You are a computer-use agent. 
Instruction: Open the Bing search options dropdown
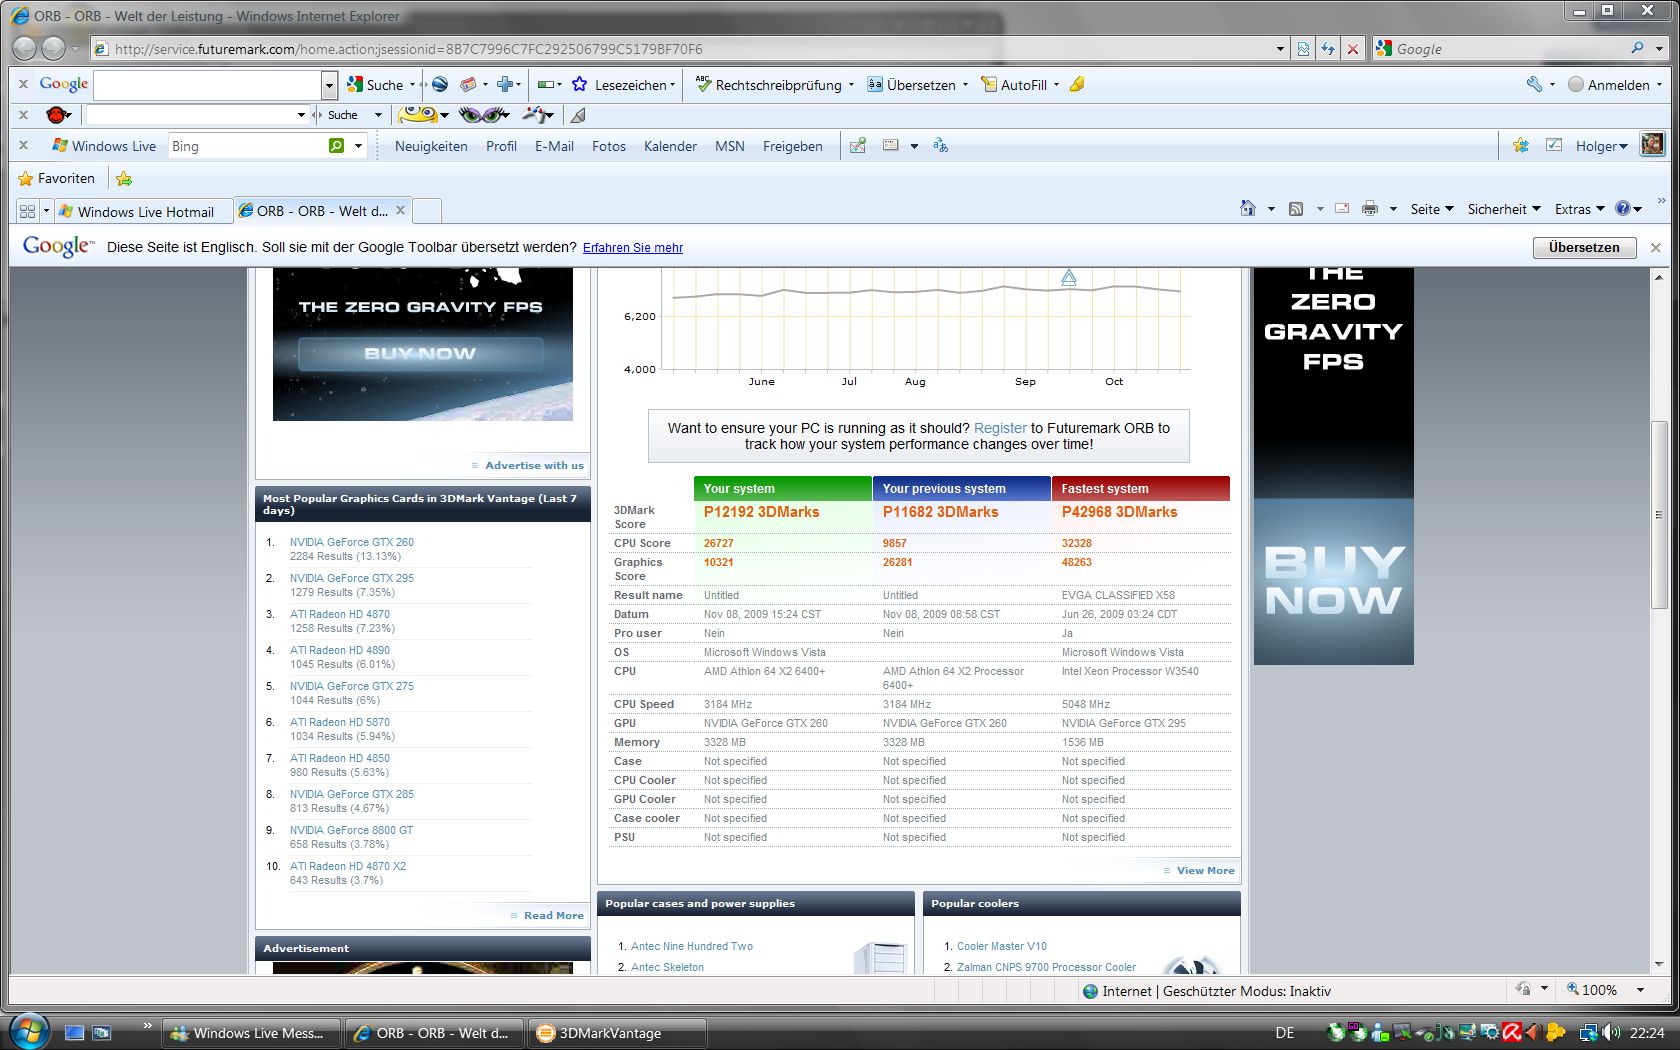point(358,146)
